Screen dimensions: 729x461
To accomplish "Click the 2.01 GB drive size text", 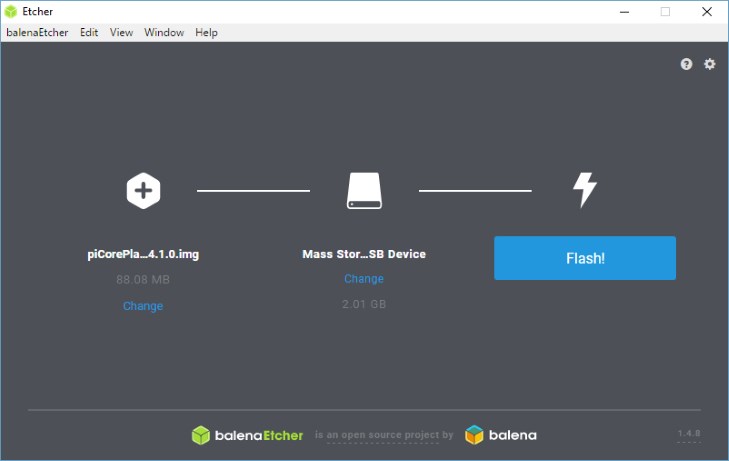I will (364, 304).
